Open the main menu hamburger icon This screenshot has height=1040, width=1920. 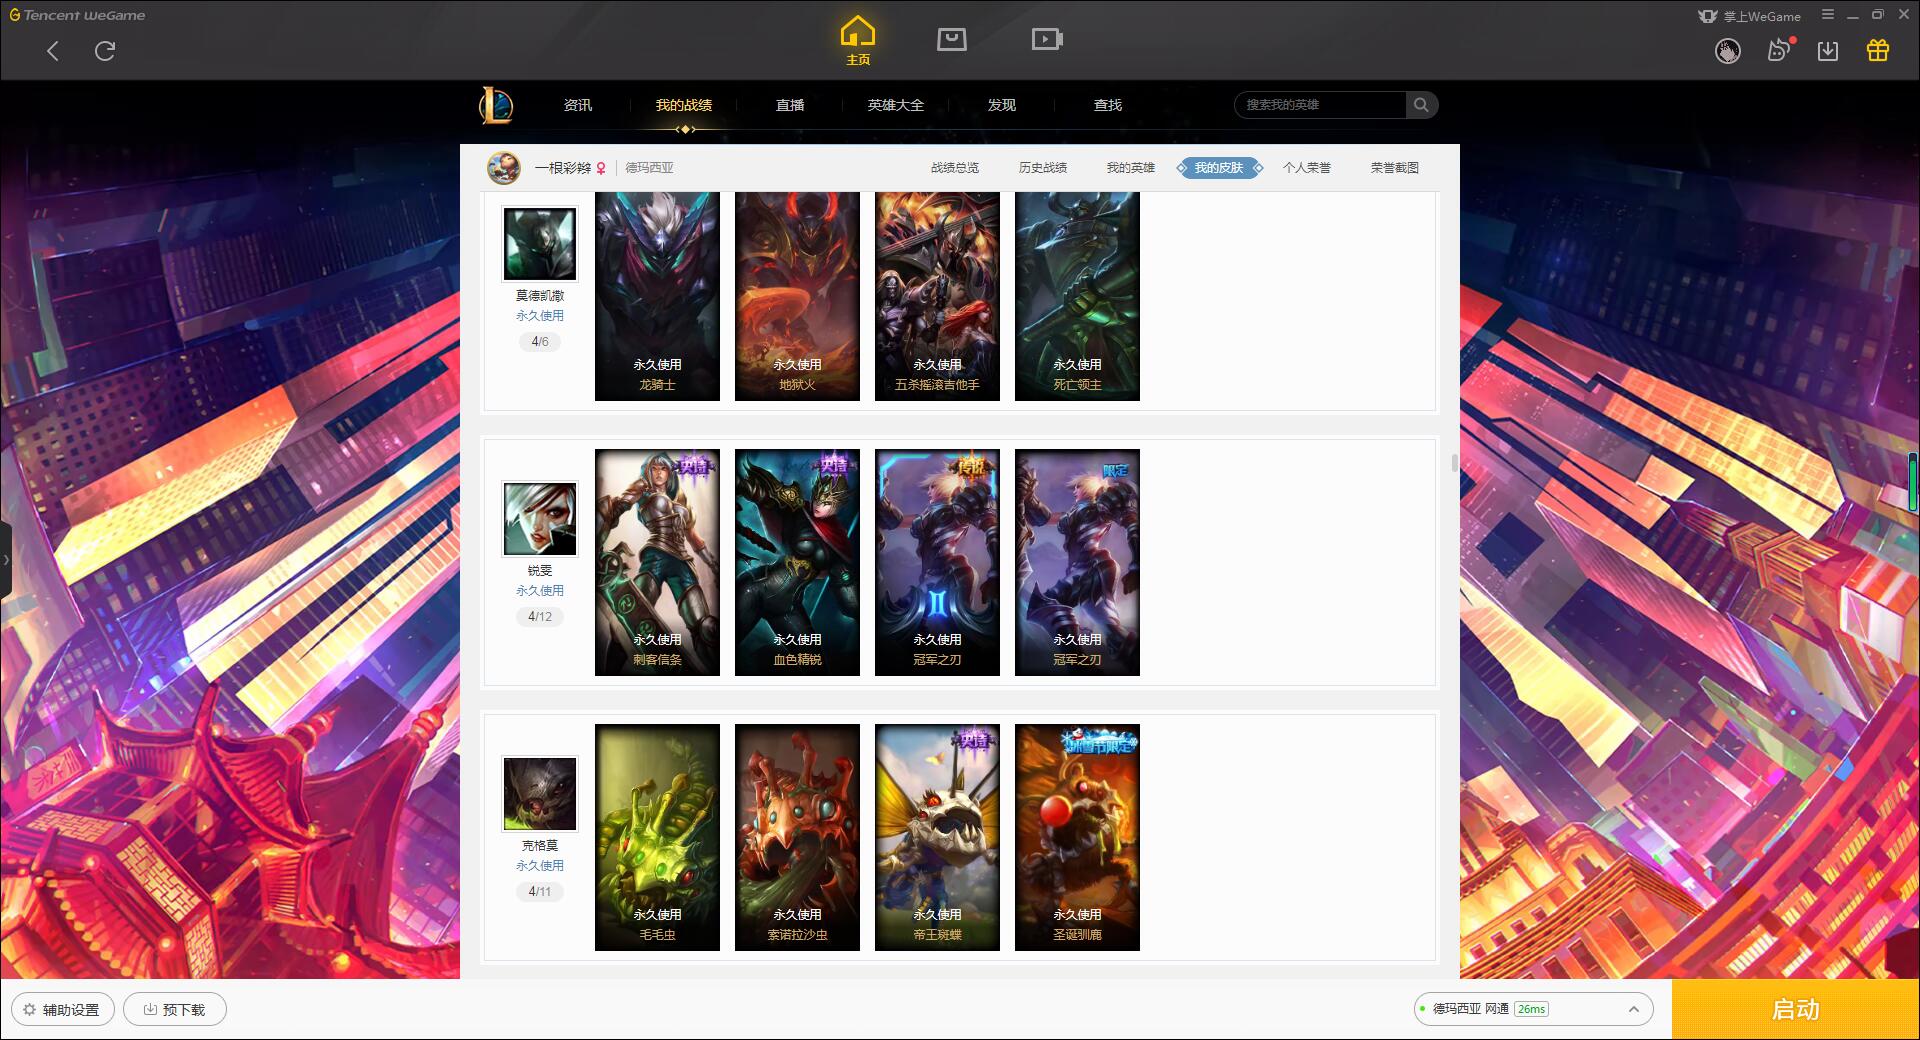tap(1828, 15)
